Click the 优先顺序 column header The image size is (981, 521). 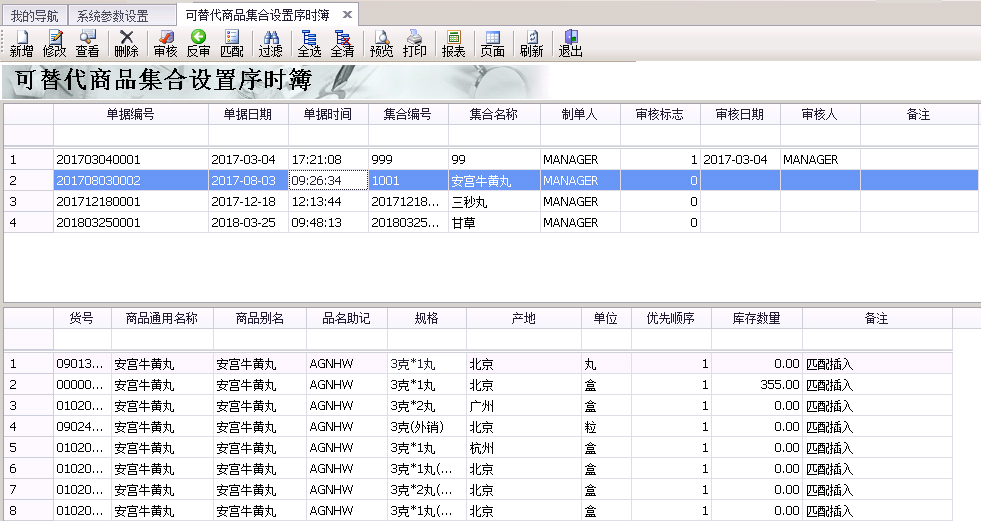click(x=671, y=318)
